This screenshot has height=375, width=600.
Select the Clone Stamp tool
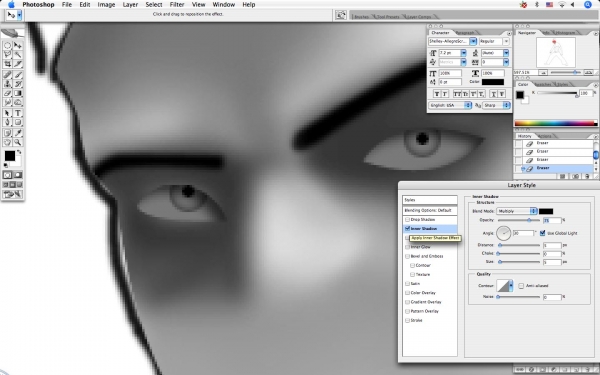pos(7,84)
